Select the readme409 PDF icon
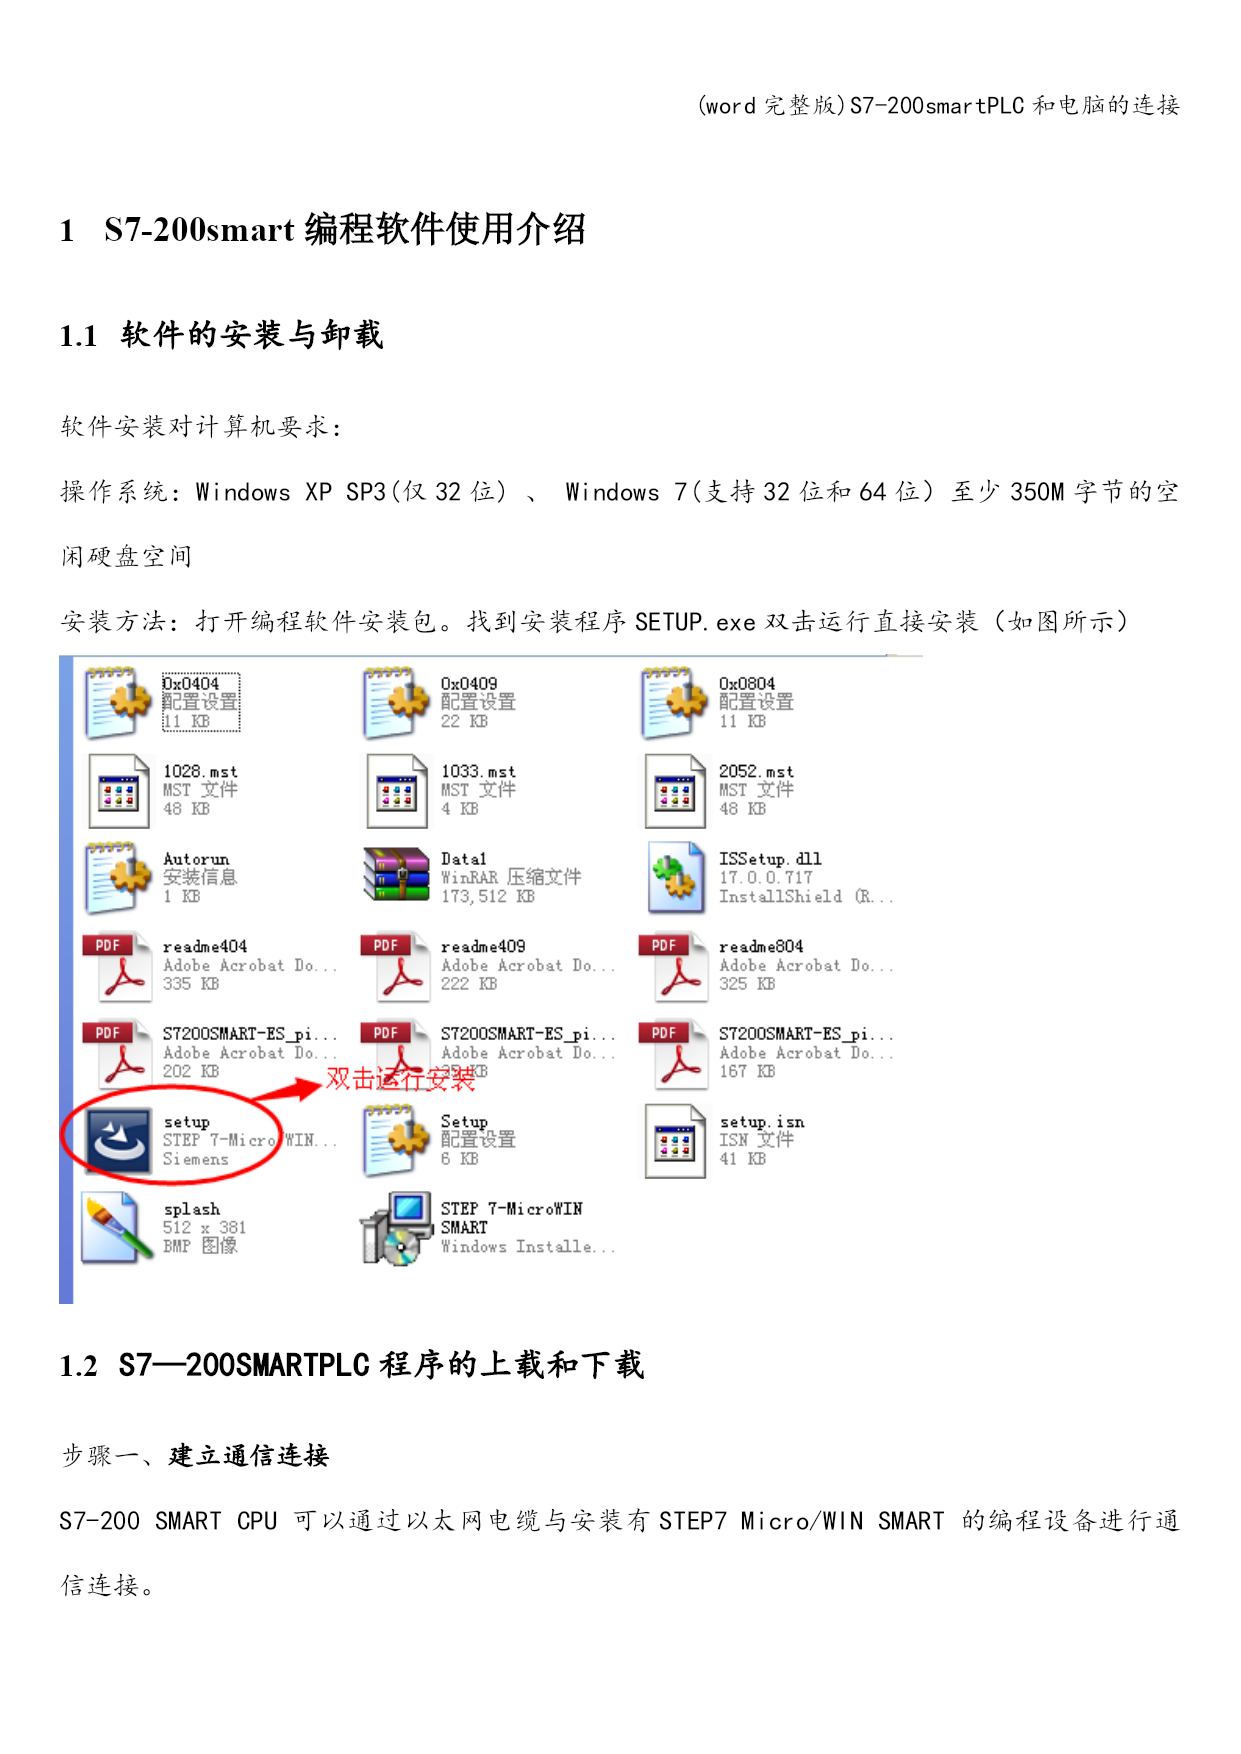The width and height of the screenshot is (1241, 1754). [395, 966]
